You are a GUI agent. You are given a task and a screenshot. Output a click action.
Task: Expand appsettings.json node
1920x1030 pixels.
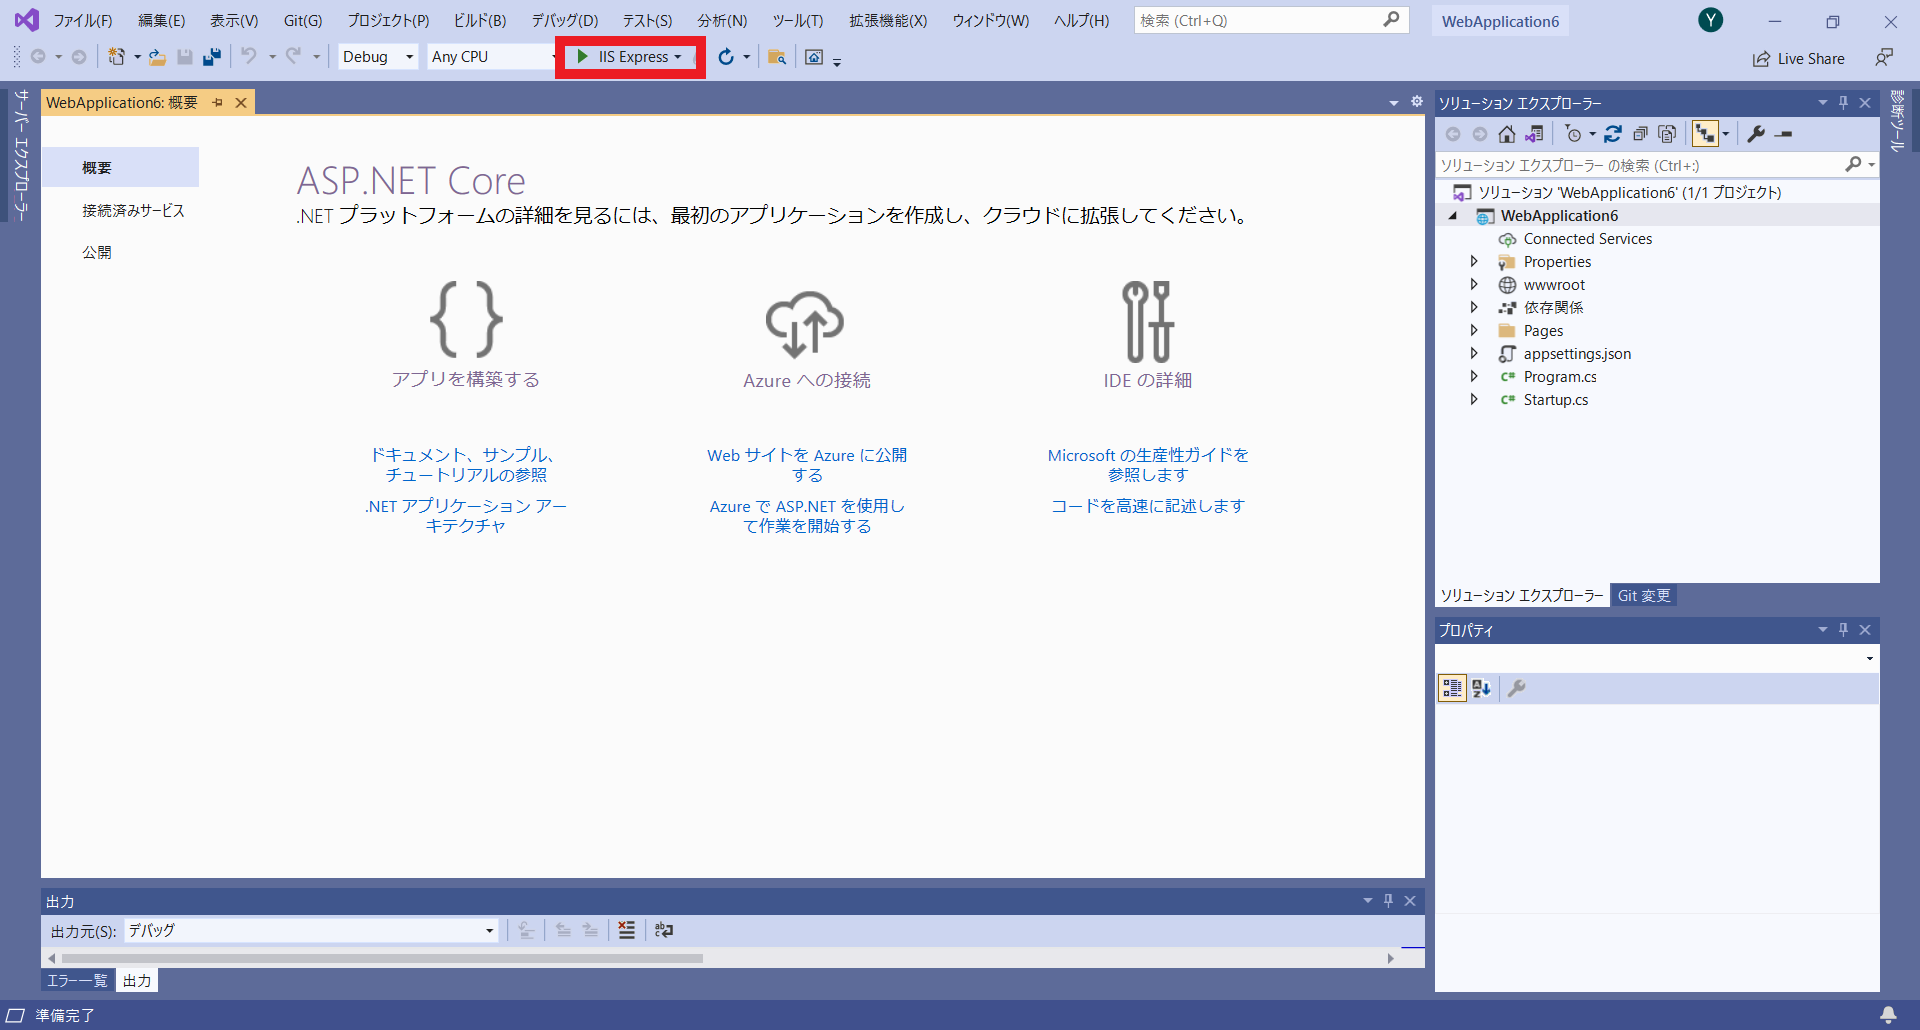pyautogui.click(x=1474, y=353)
